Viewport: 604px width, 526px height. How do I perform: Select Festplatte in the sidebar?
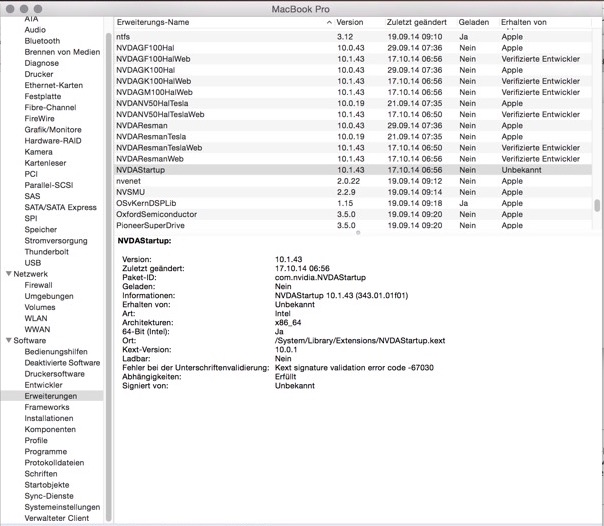tap(43, 96)
